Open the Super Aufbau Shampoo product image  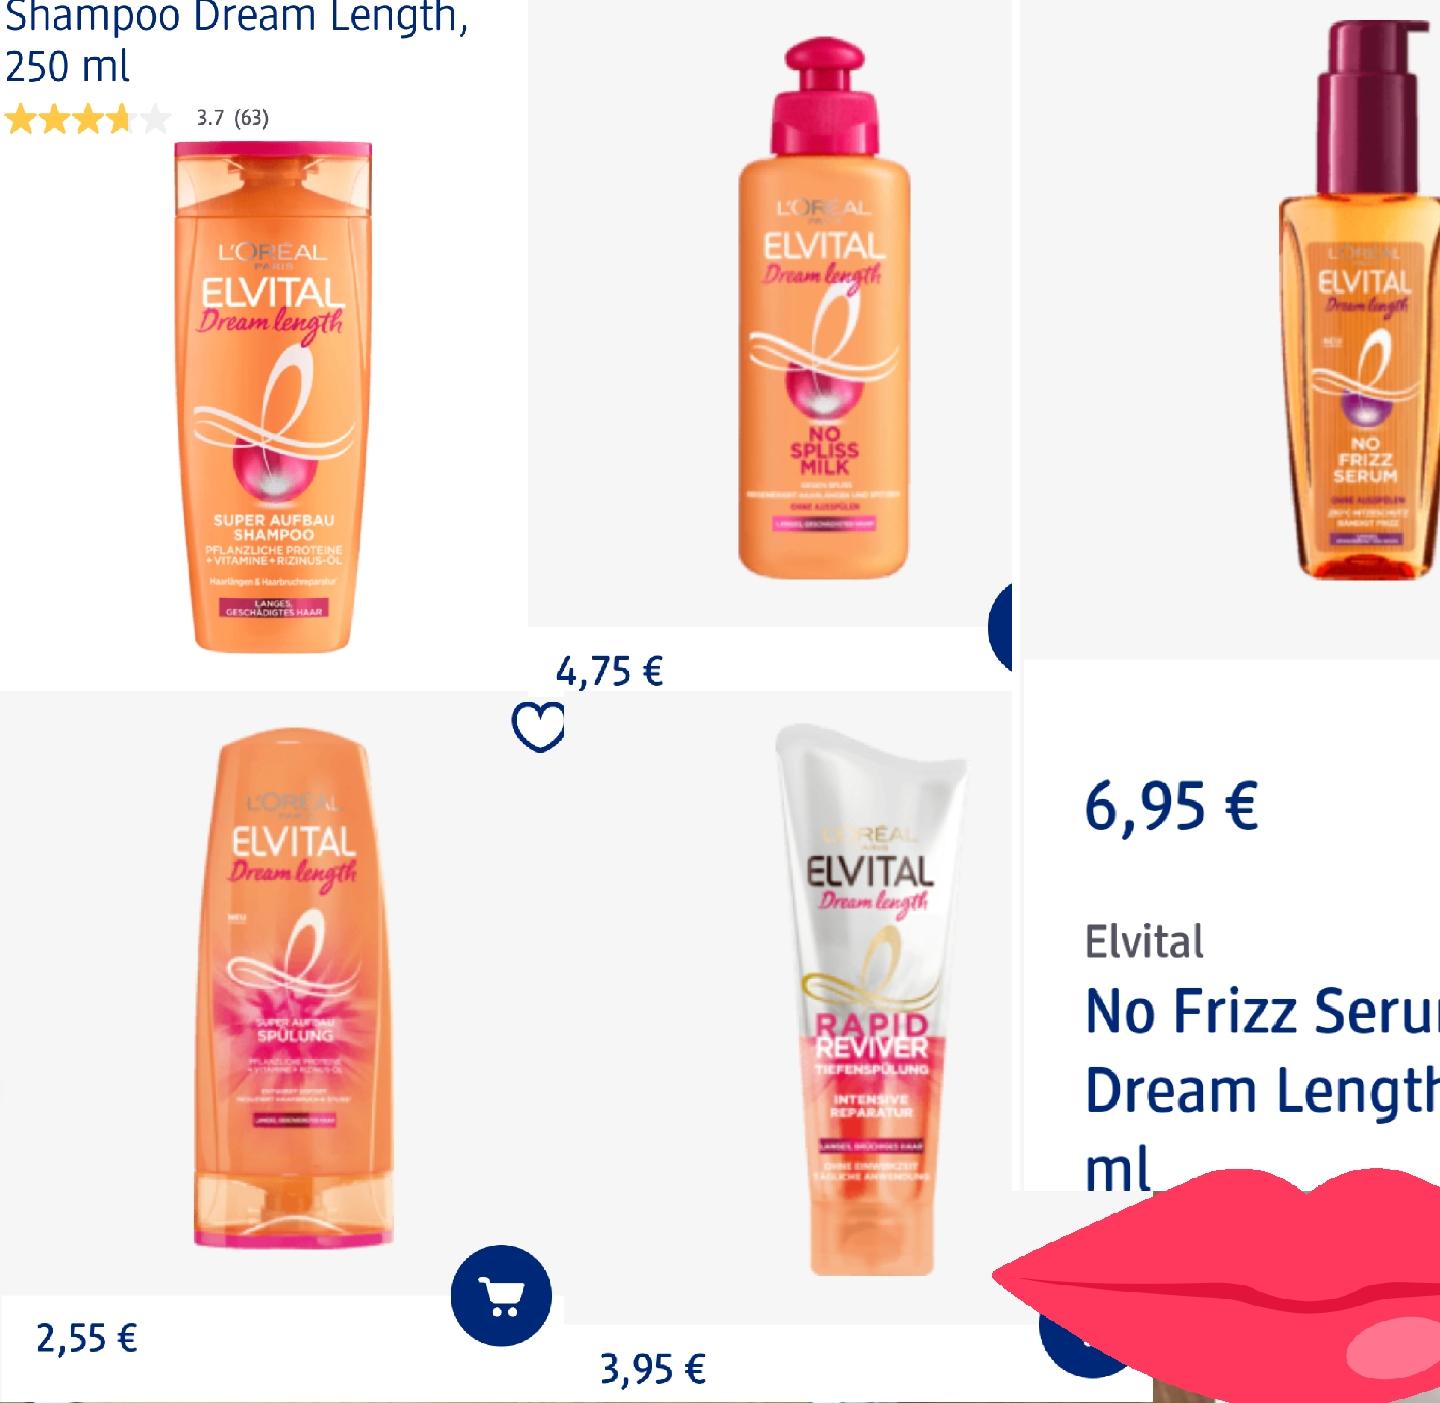point(273,397)
